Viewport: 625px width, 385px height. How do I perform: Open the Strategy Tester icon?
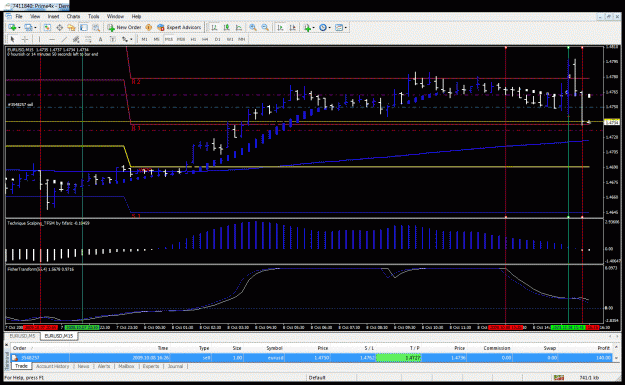click(96, 28)
